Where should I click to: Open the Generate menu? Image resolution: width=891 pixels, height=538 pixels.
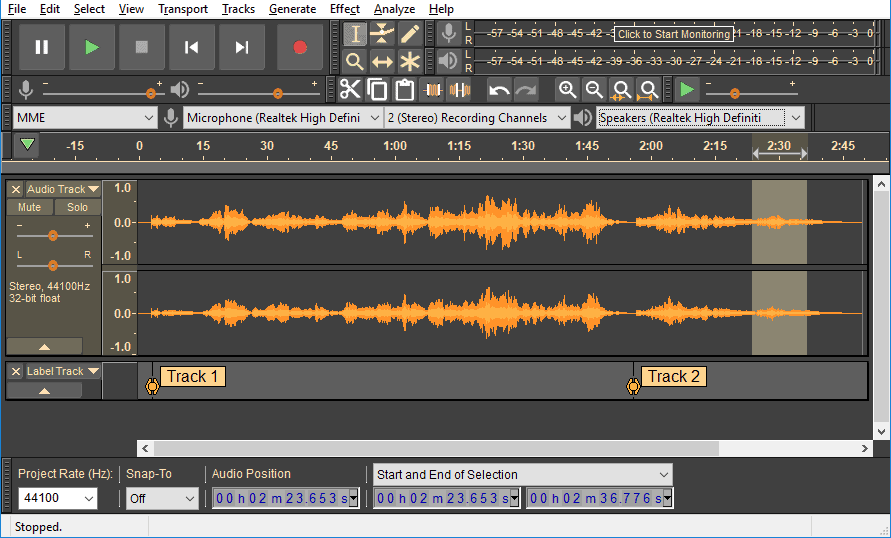[x=293, y=9]
